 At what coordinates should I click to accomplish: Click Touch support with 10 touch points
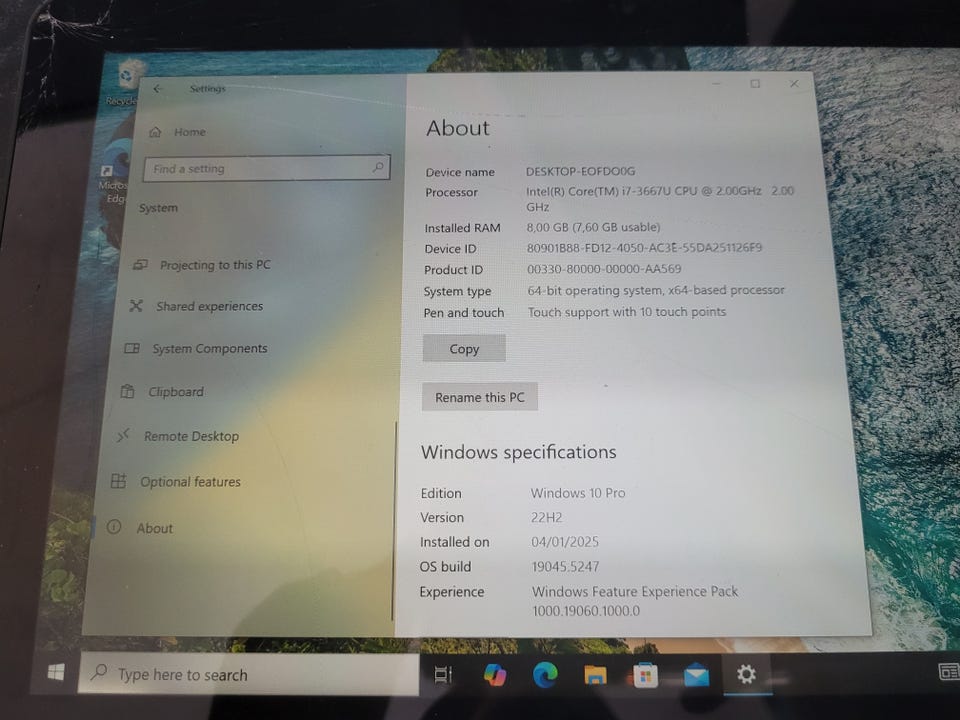(x=627, y=312)
